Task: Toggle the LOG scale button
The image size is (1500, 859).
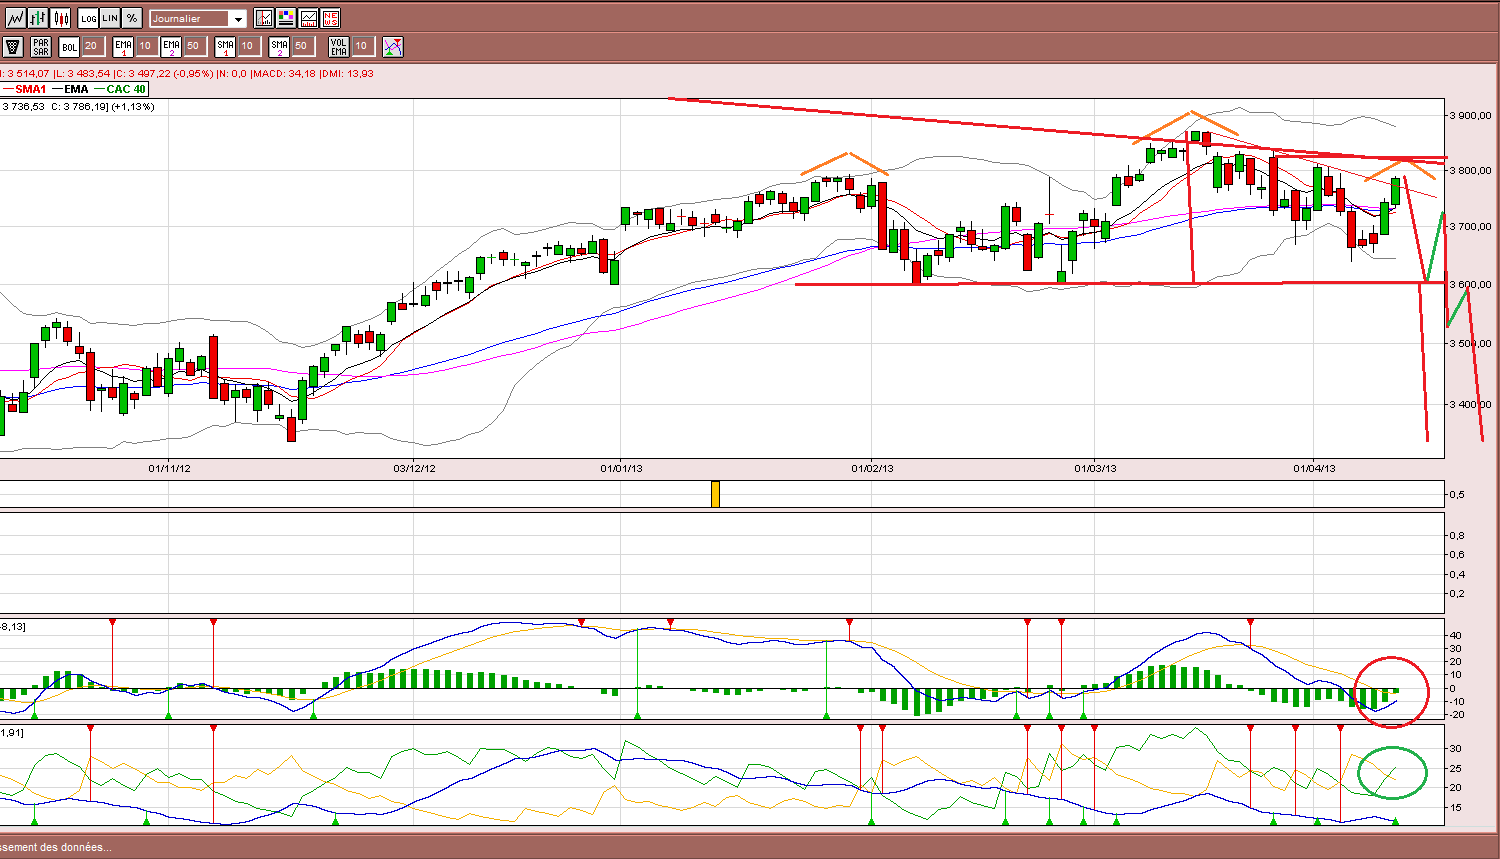Action: click(88, 18)
